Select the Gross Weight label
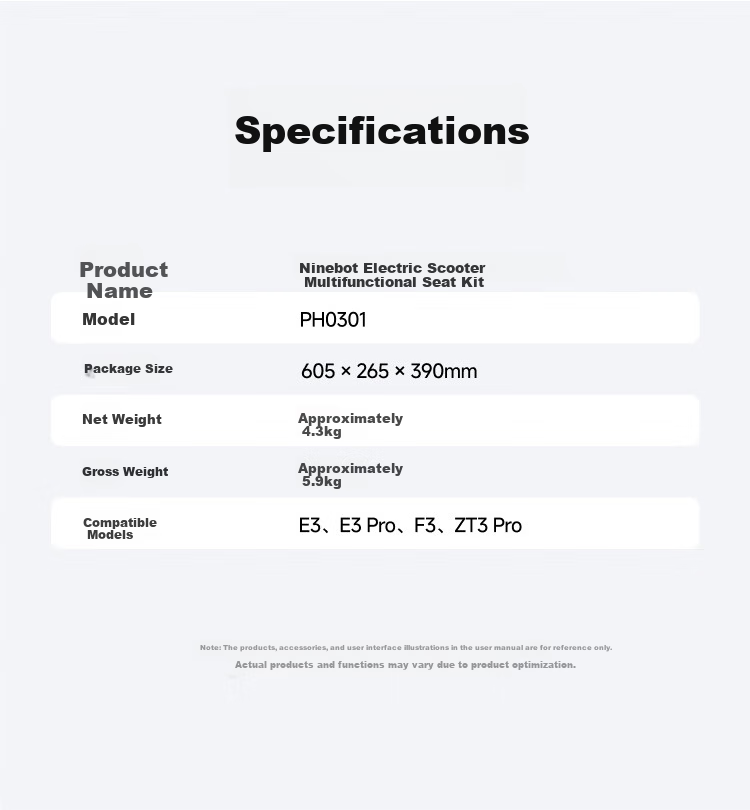This screenshot has height=810, width=750. point(125,472)
